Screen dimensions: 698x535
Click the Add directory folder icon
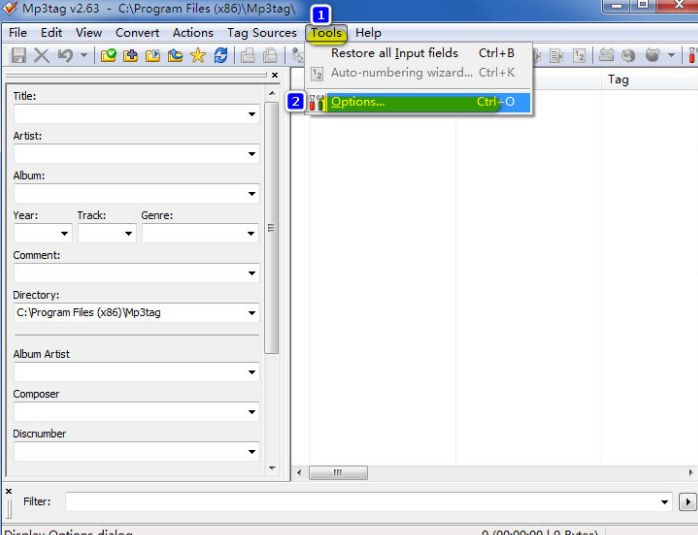(x=130, y=56)
